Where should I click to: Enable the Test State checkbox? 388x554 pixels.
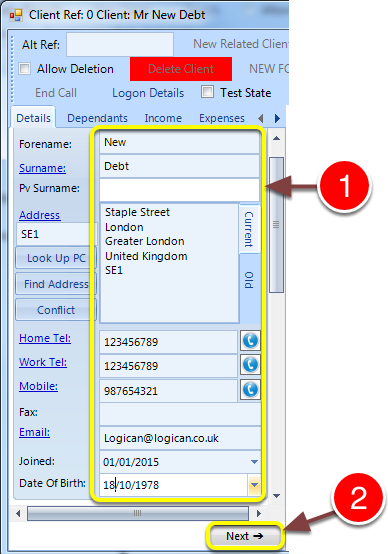tap(207, 92)
